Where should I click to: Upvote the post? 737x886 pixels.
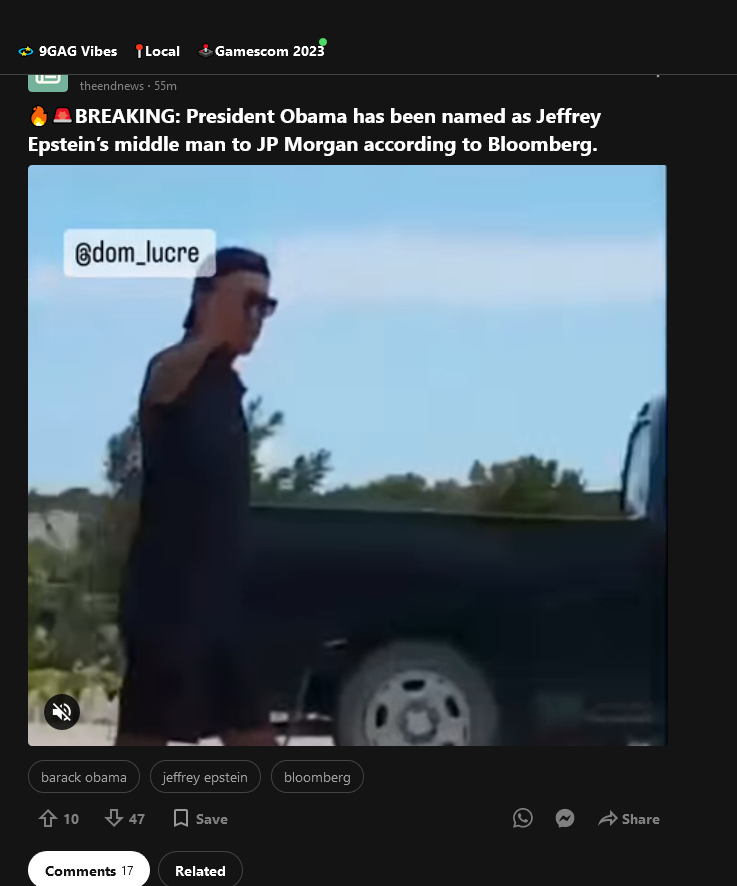(48, 819)
